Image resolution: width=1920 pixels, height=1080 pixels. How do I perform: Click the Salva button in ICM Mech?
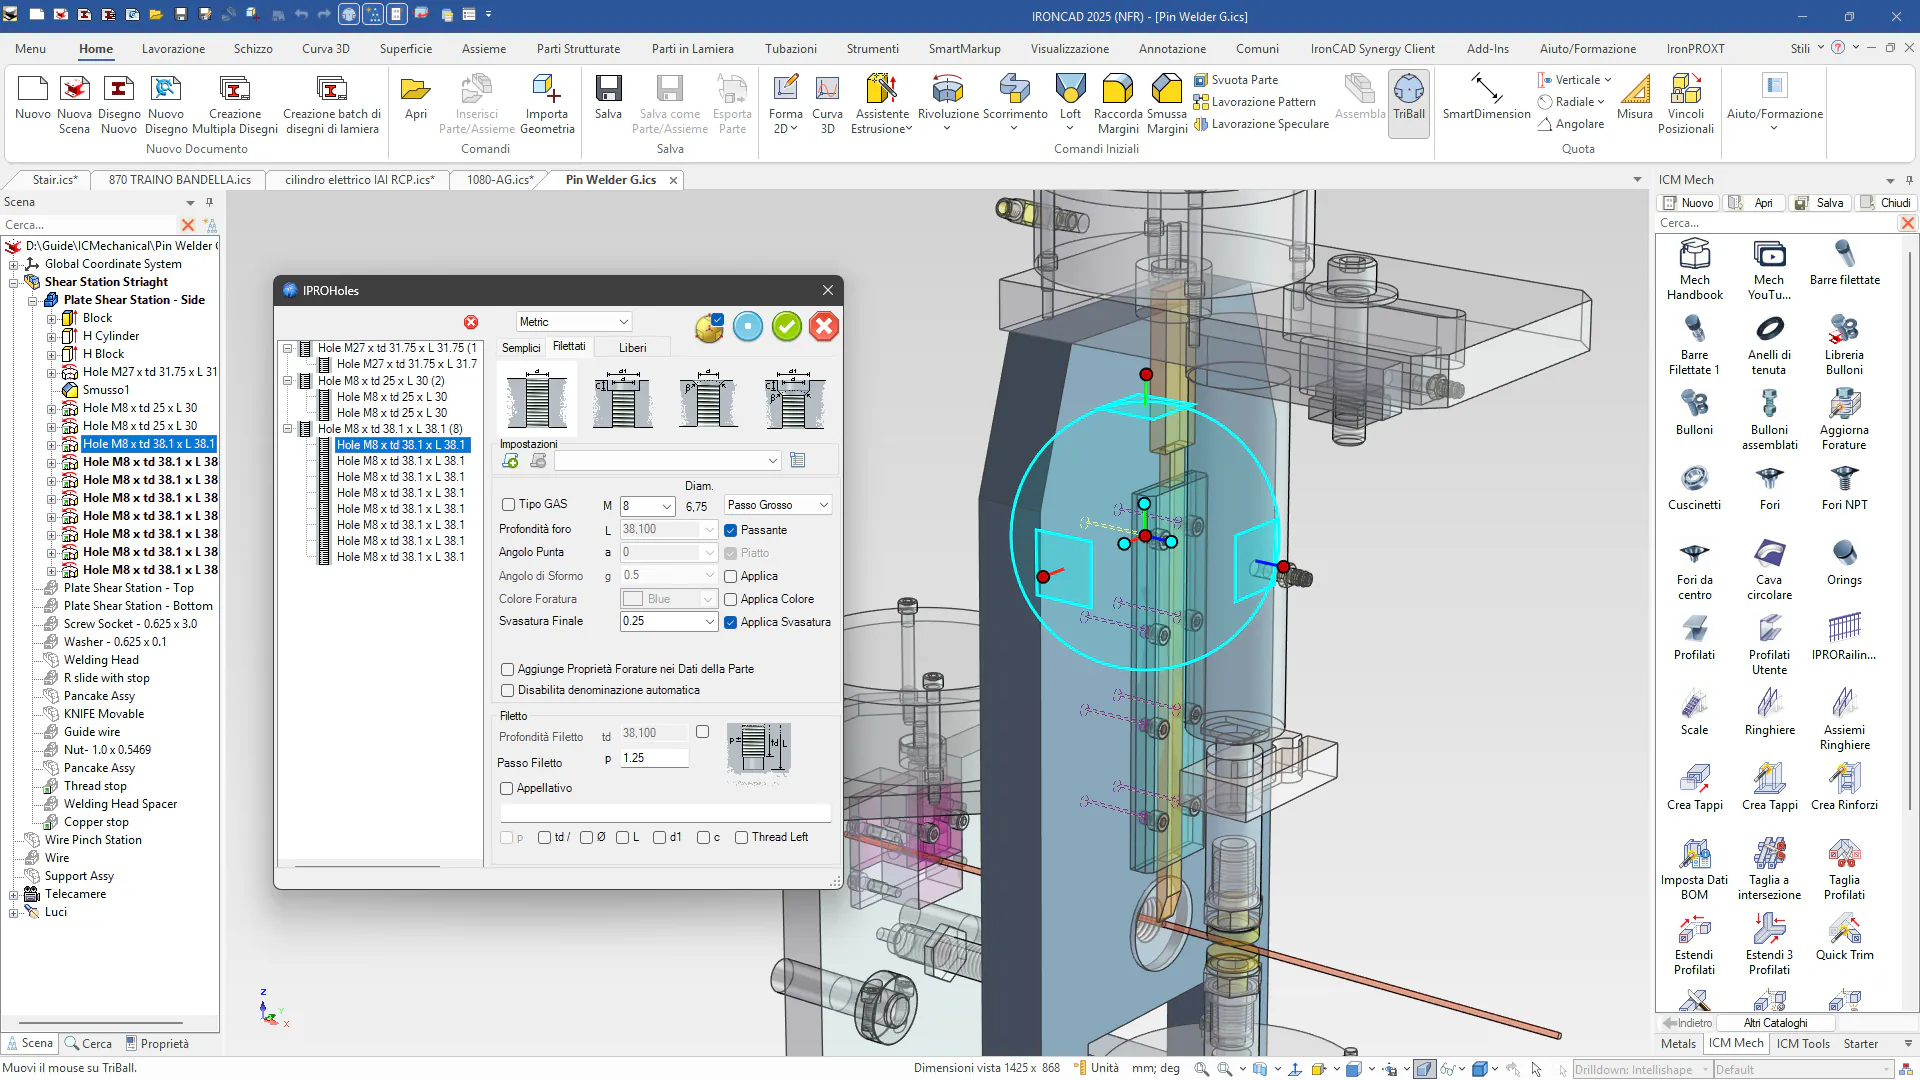(x=1820, y=203)
